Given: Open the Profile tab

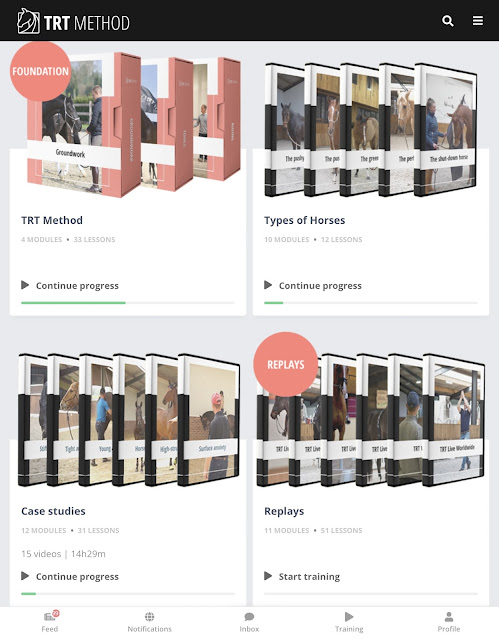Looking at the screenshot, I should click(x=449, y=622).
